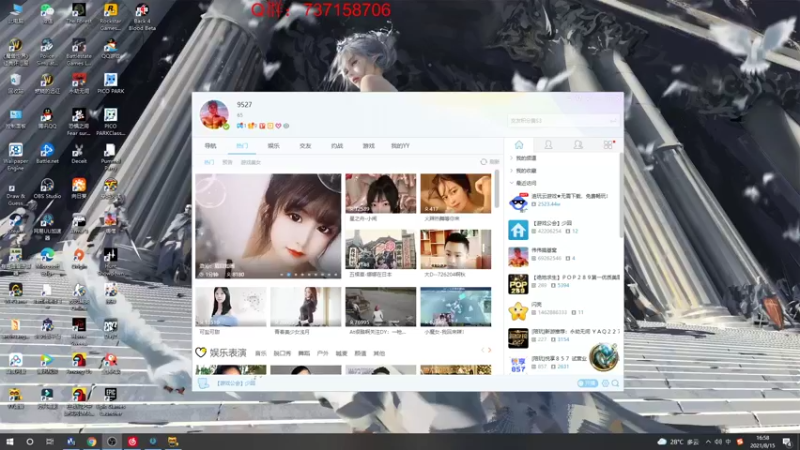
Task: Open the POP 289 channel icon
Action: 518,284
